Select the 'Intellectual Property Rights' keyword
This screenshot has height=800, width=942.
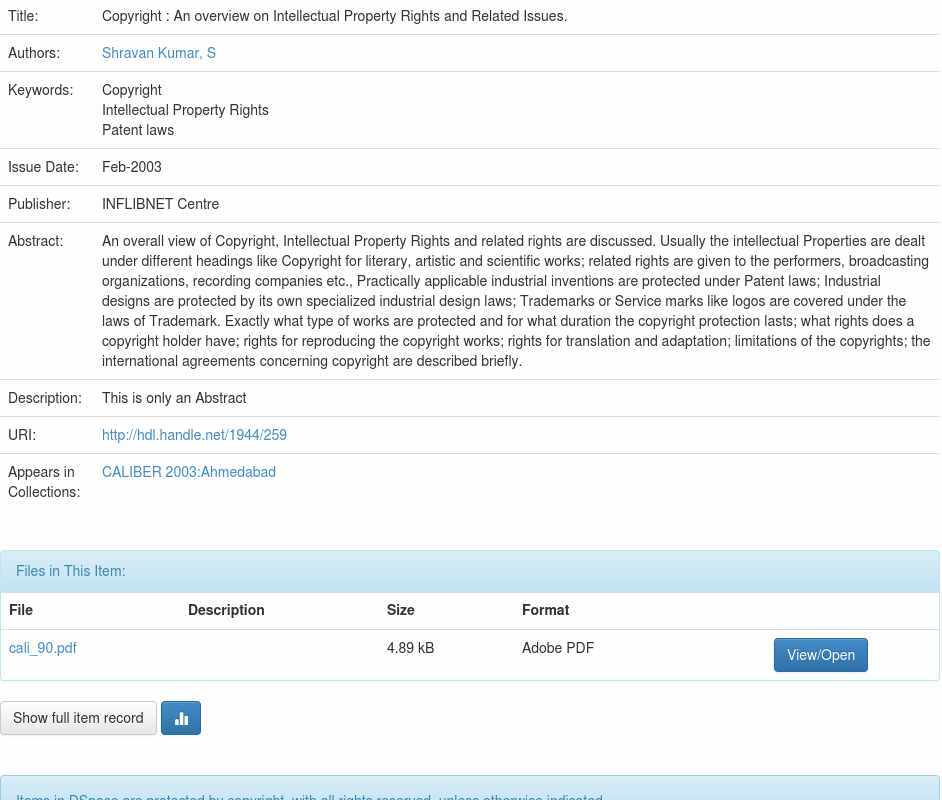pyautogui.click(x=185, y=110)
